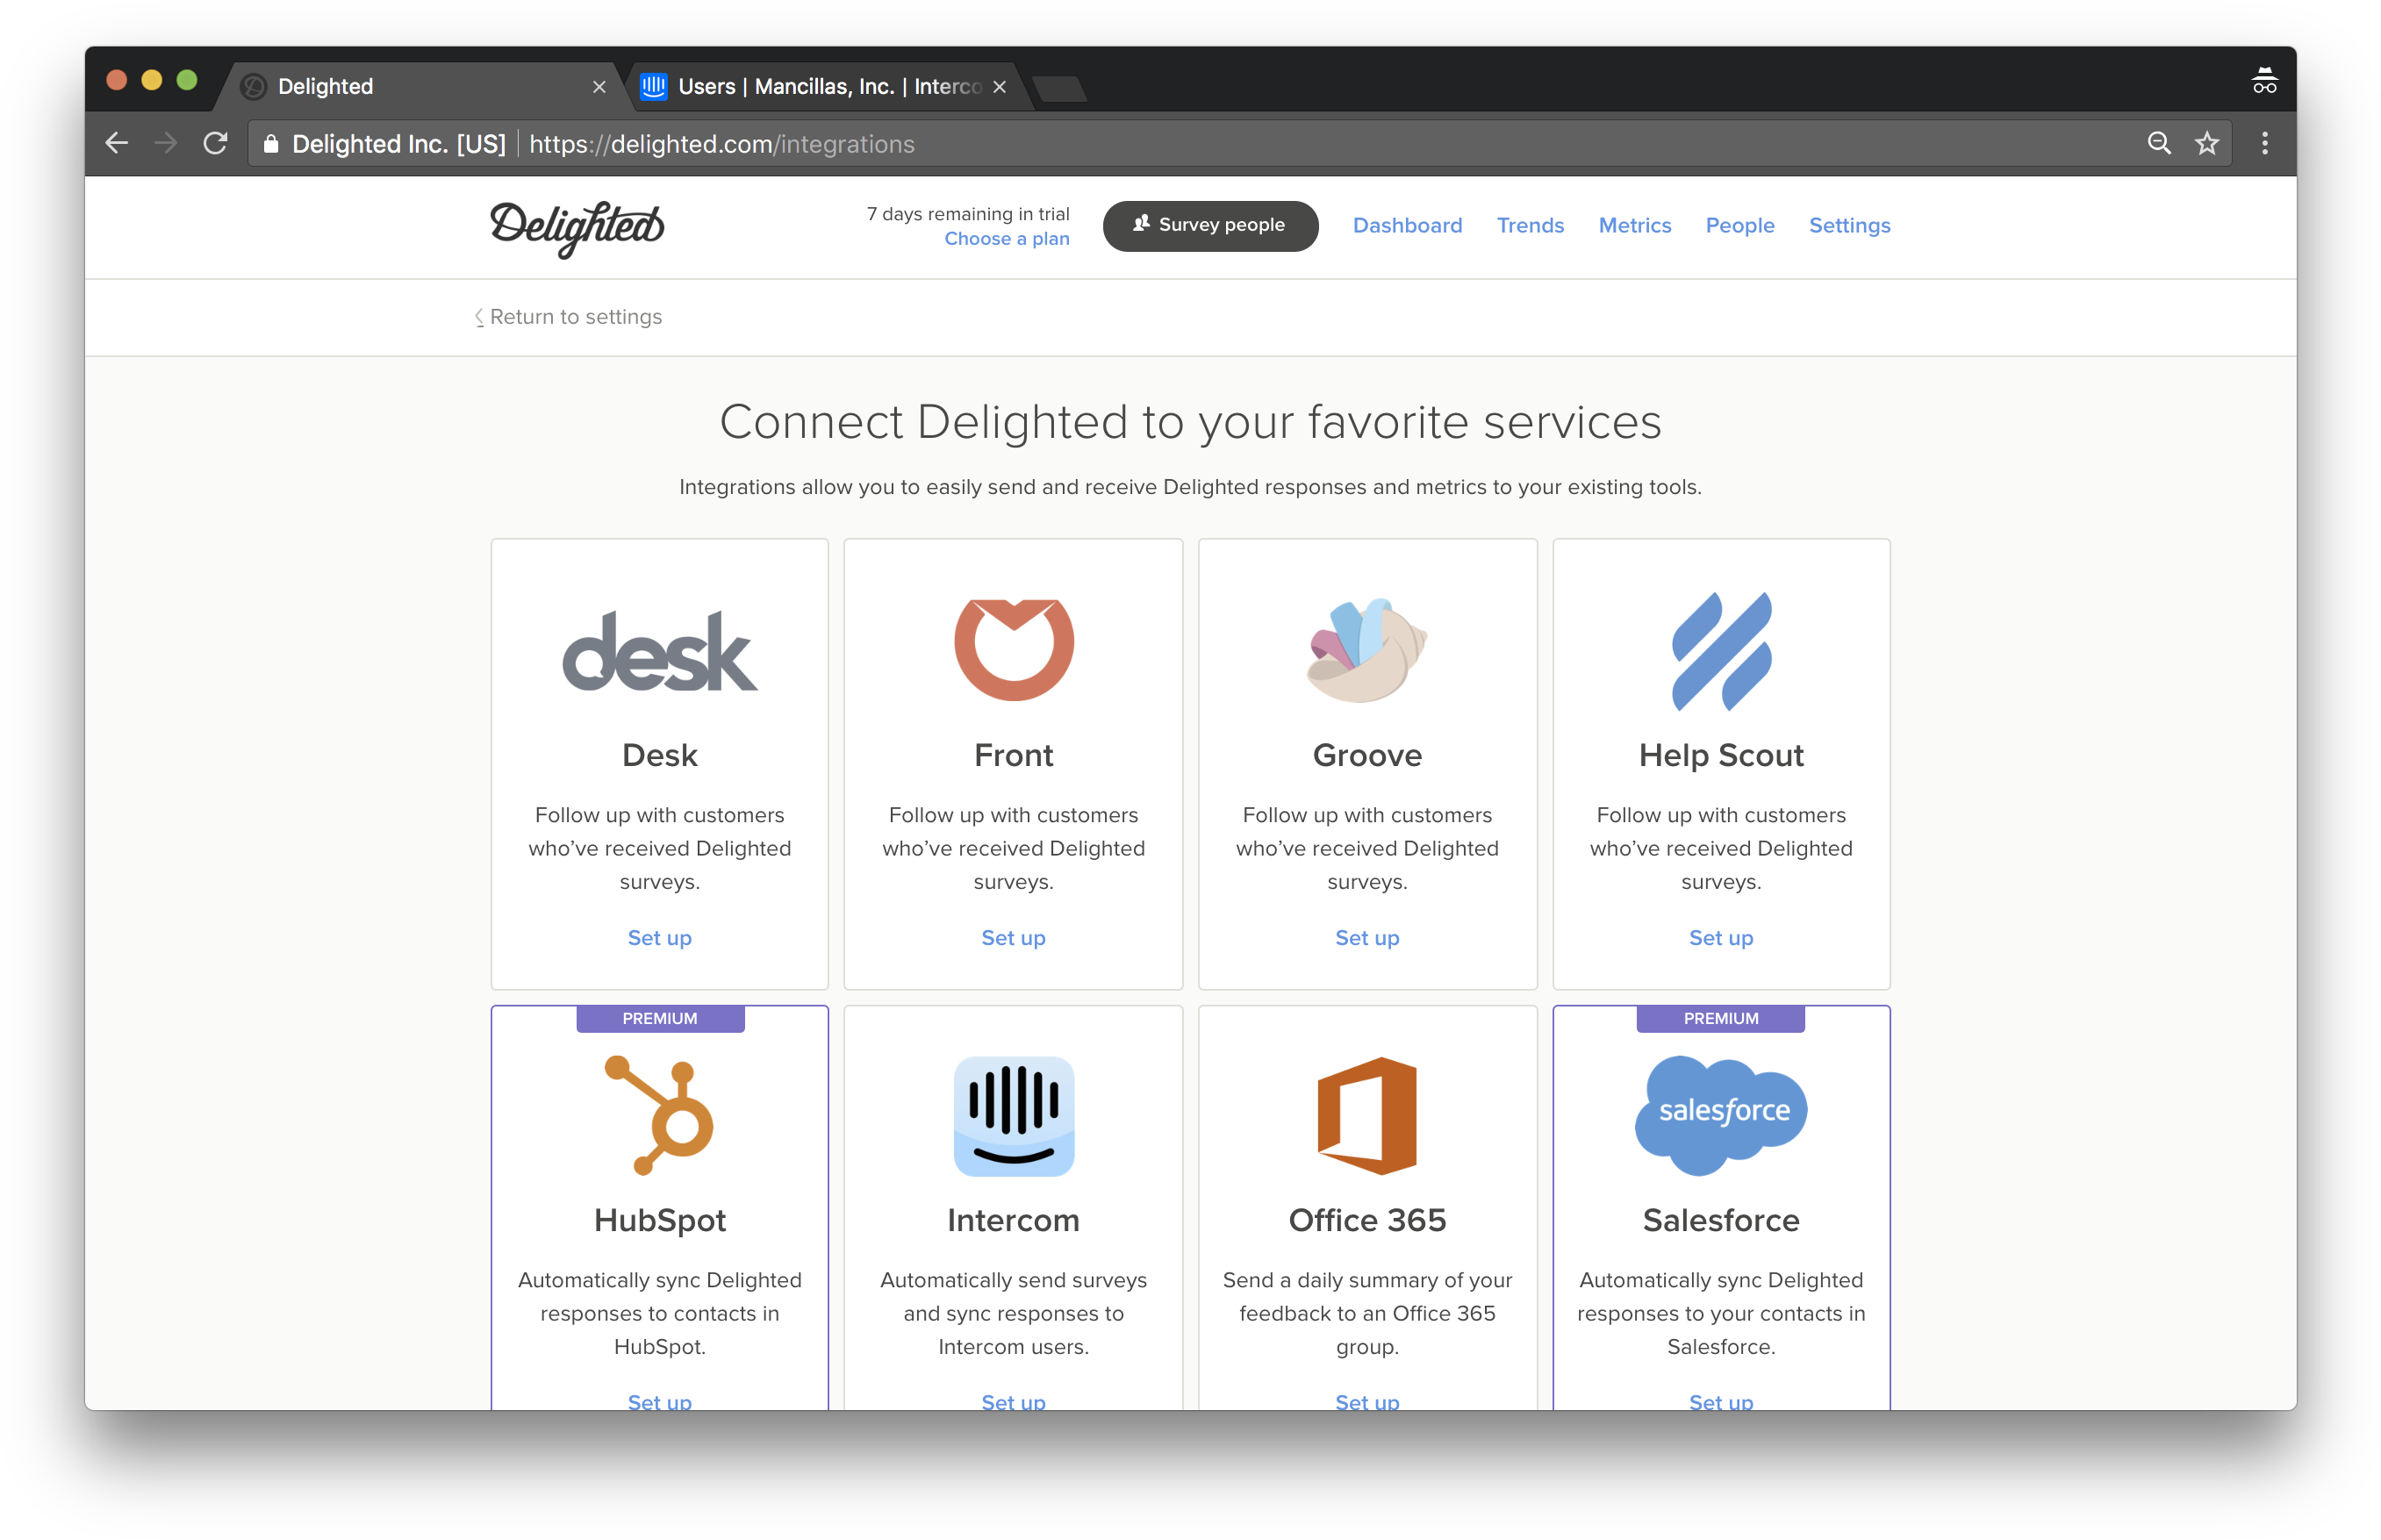Click the Desk integration logo
Image resolution: width=2381 pixels, height=1540 pixels.
pos(659,651)
